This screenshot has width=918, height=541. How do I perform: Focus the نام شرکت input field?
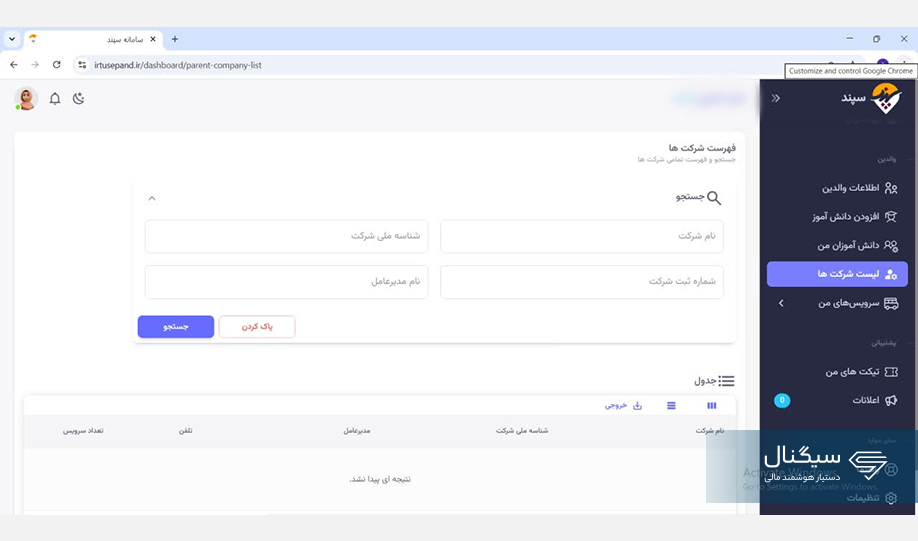click(582, 236)
